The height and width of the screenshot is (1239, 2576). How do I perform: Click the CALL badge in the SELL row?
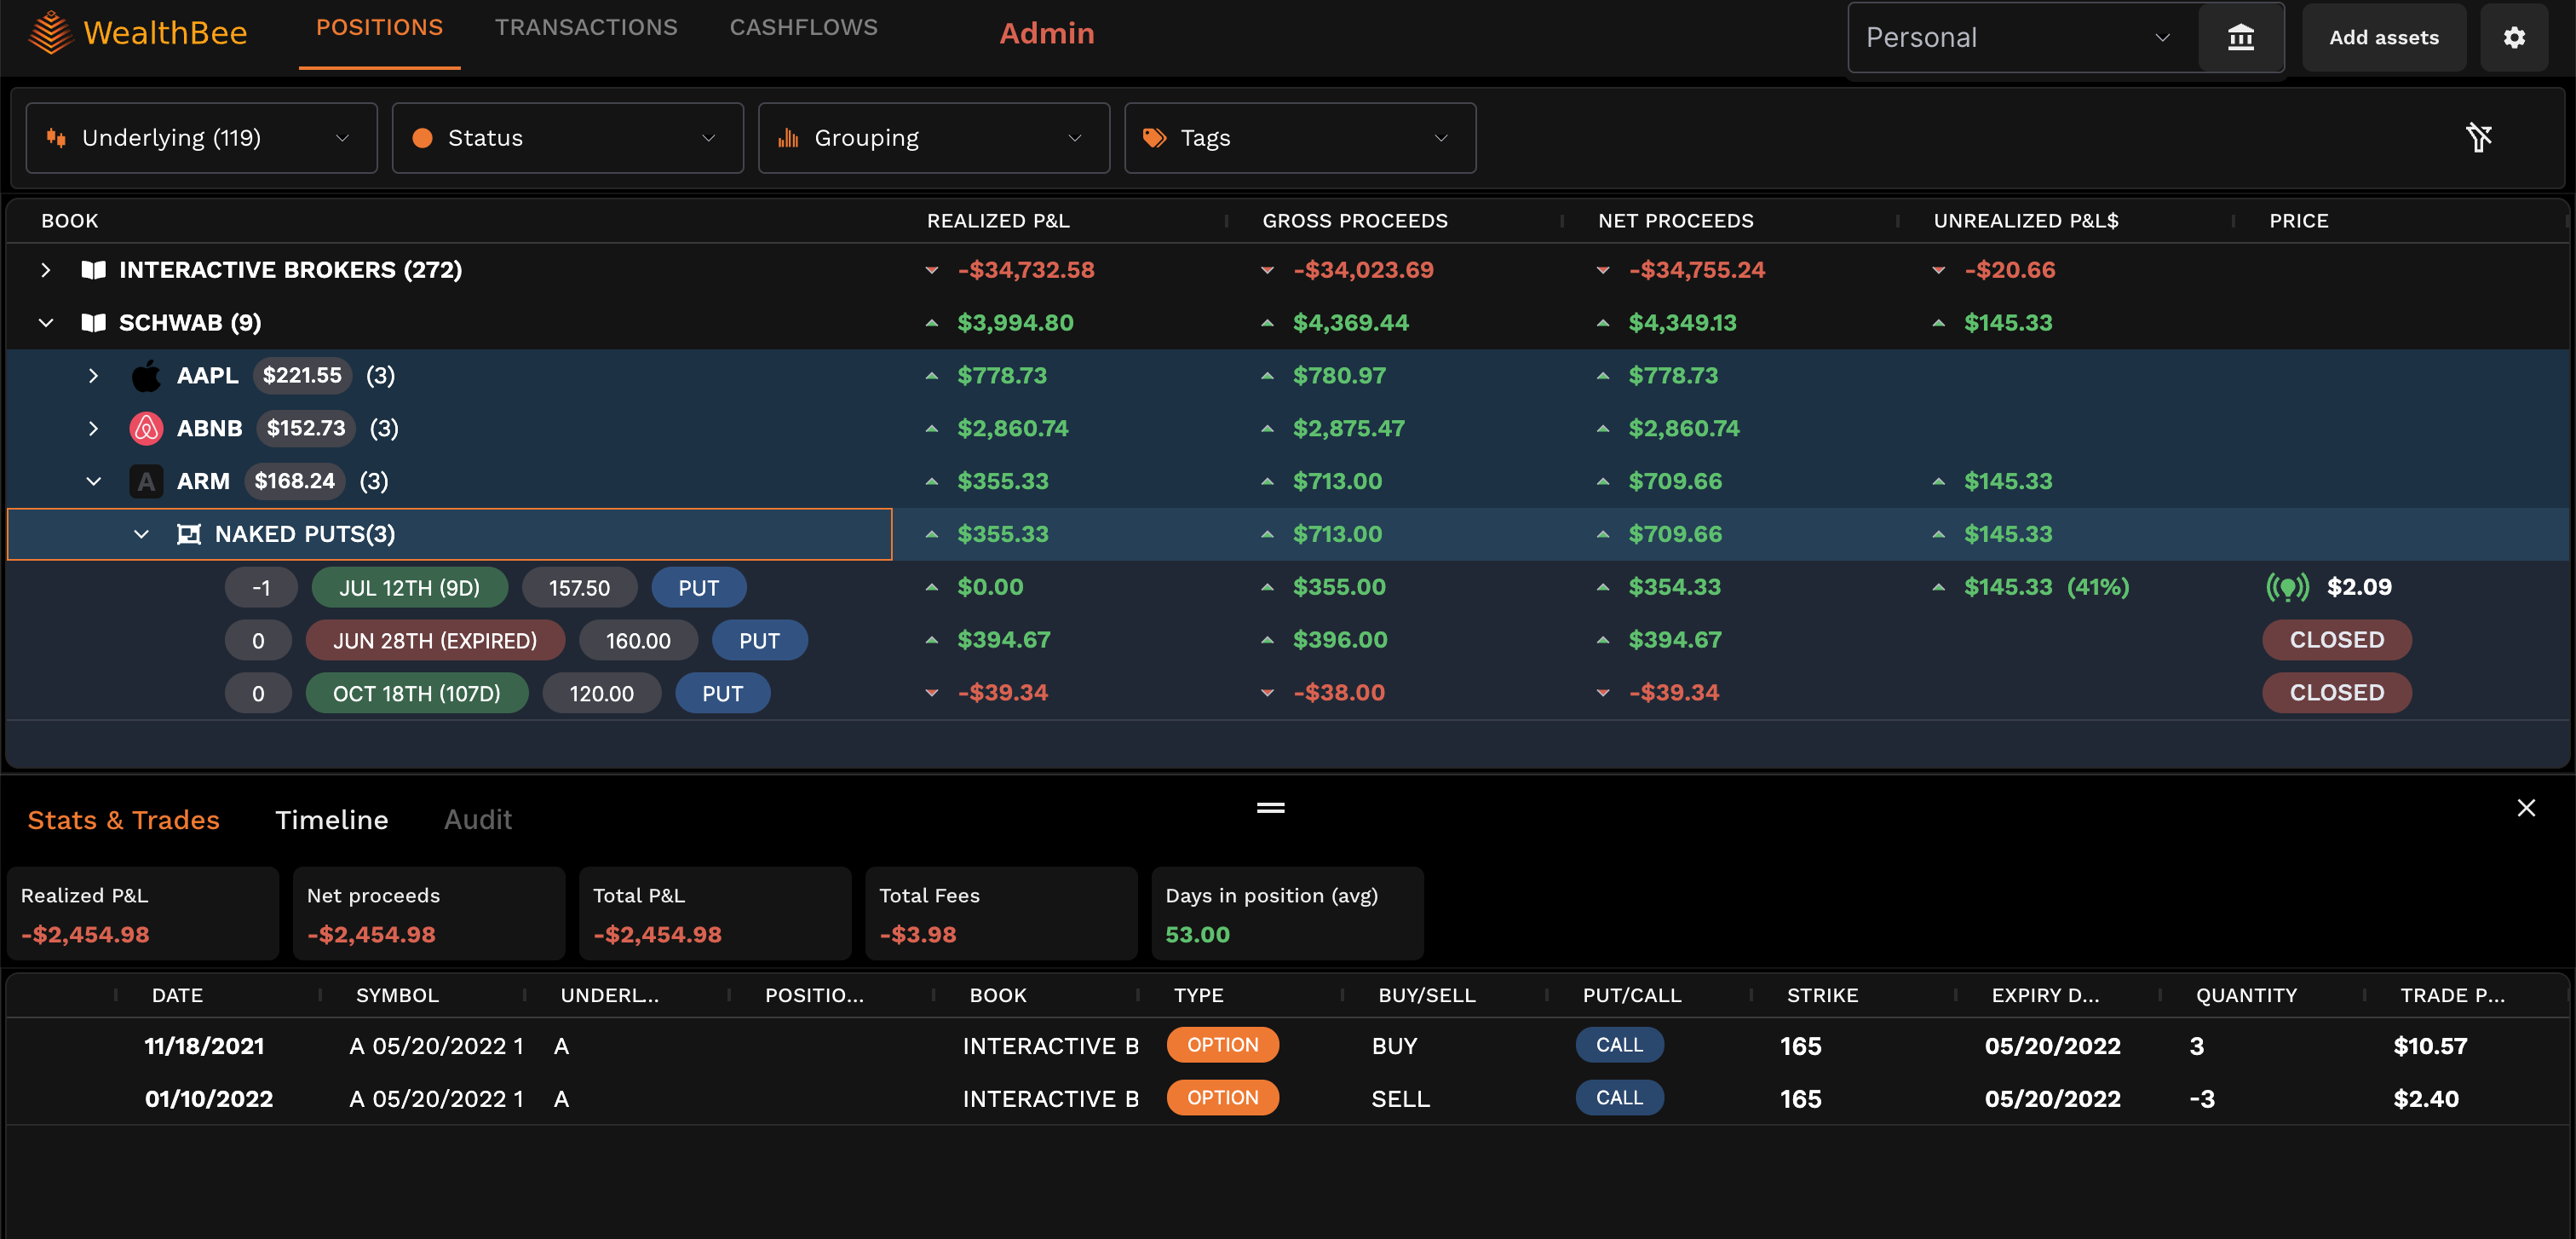click(x=1619, y=1098)
